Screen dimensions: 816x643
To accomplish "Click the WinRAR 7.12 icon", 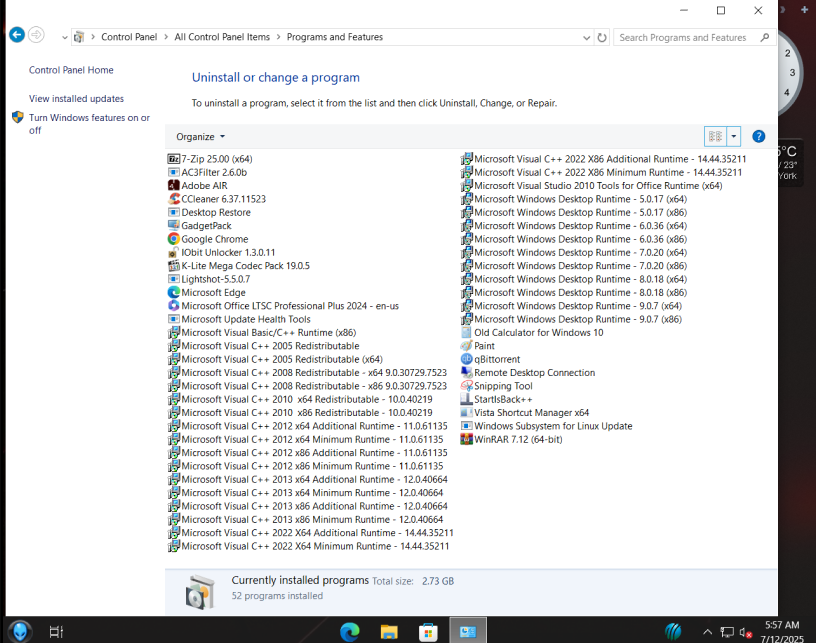I will click(466, 439).
